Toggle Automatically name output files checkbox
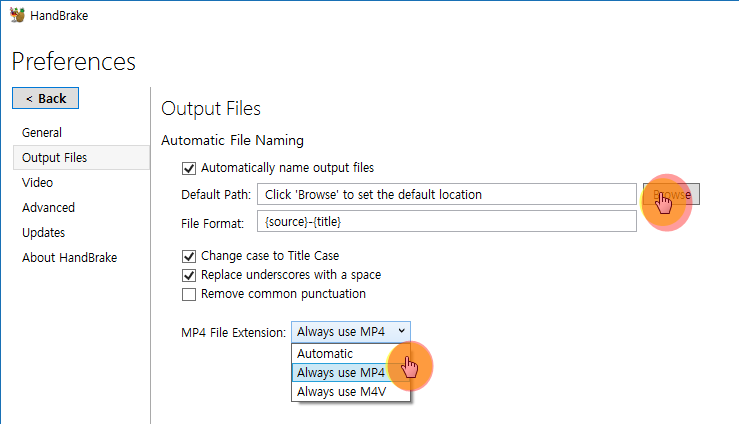Viewport: 739px width, 424px height. point(189,168)
